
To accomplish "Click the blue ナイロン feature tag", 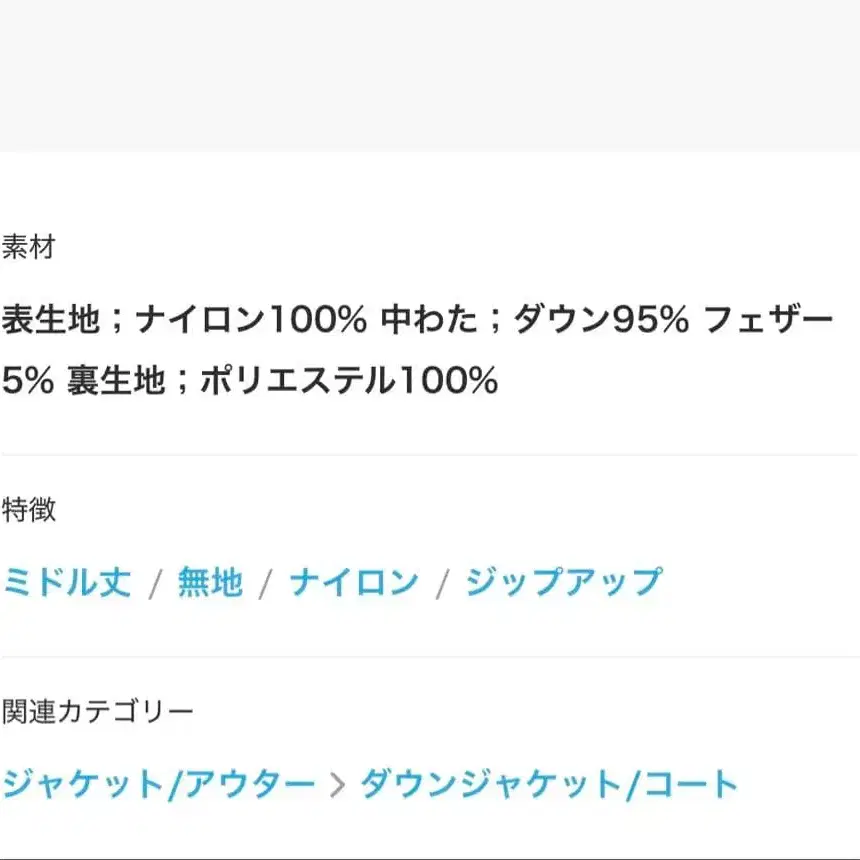I will pos(354,582).
